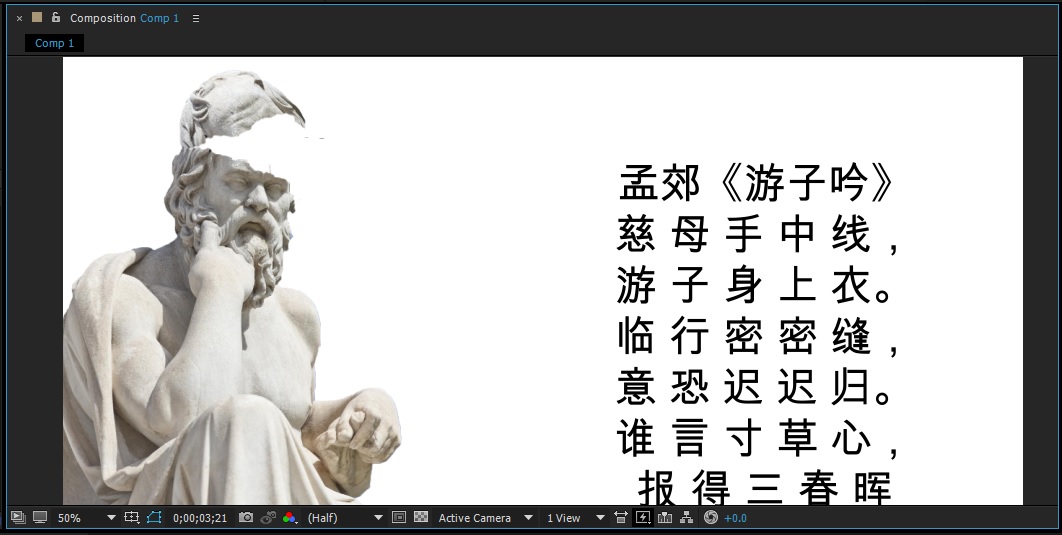Click the composition color label square
This screenshot has width=1062, height=535.
(x=37, y=18)
